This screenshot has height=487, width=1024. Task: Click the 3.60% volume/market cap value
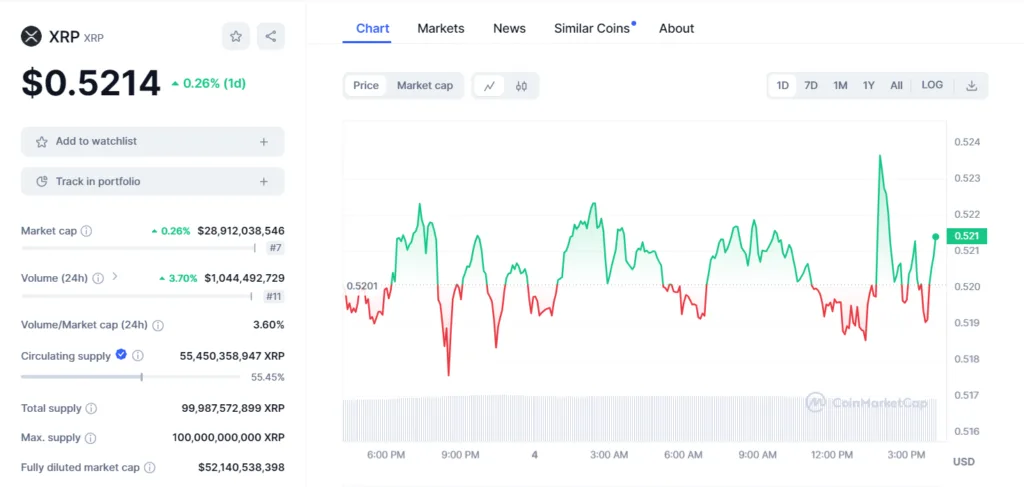pyautogui.click(x=268, y=325)
